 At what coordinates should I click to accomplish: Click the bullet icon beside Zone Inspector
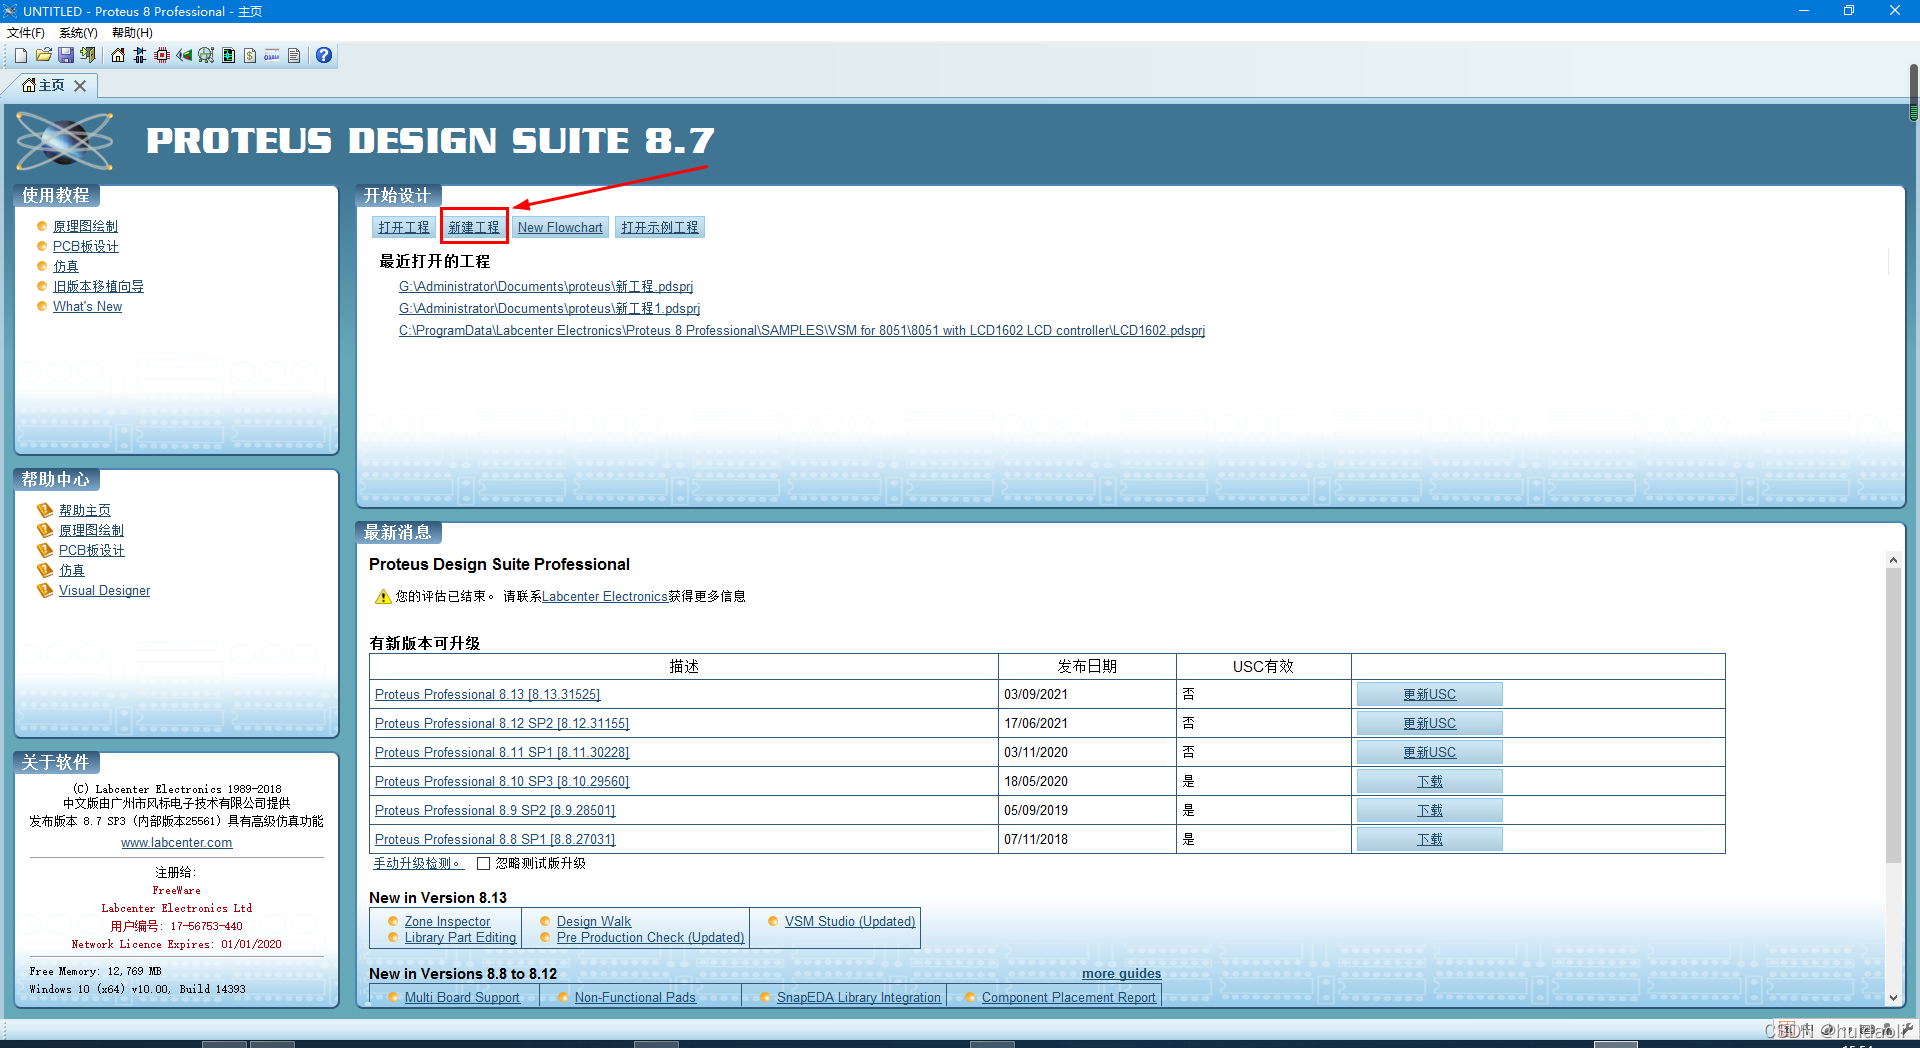(392, 921)
